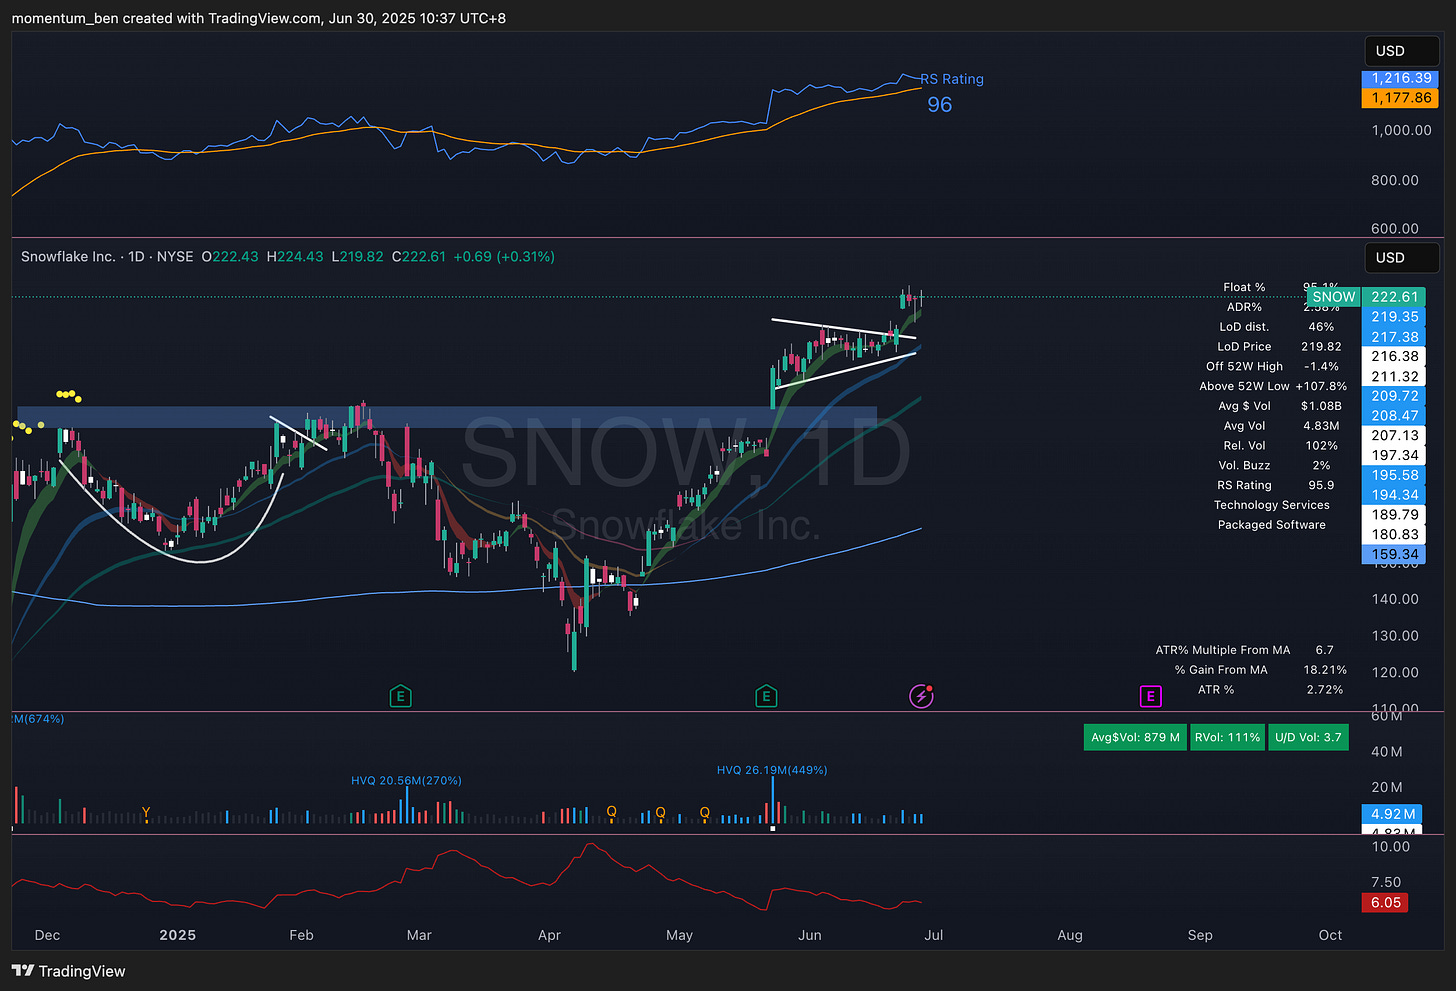1456x991 pixels.
Task: Click the Above 52W Low +107.8% value
Action: point(1321,386)
